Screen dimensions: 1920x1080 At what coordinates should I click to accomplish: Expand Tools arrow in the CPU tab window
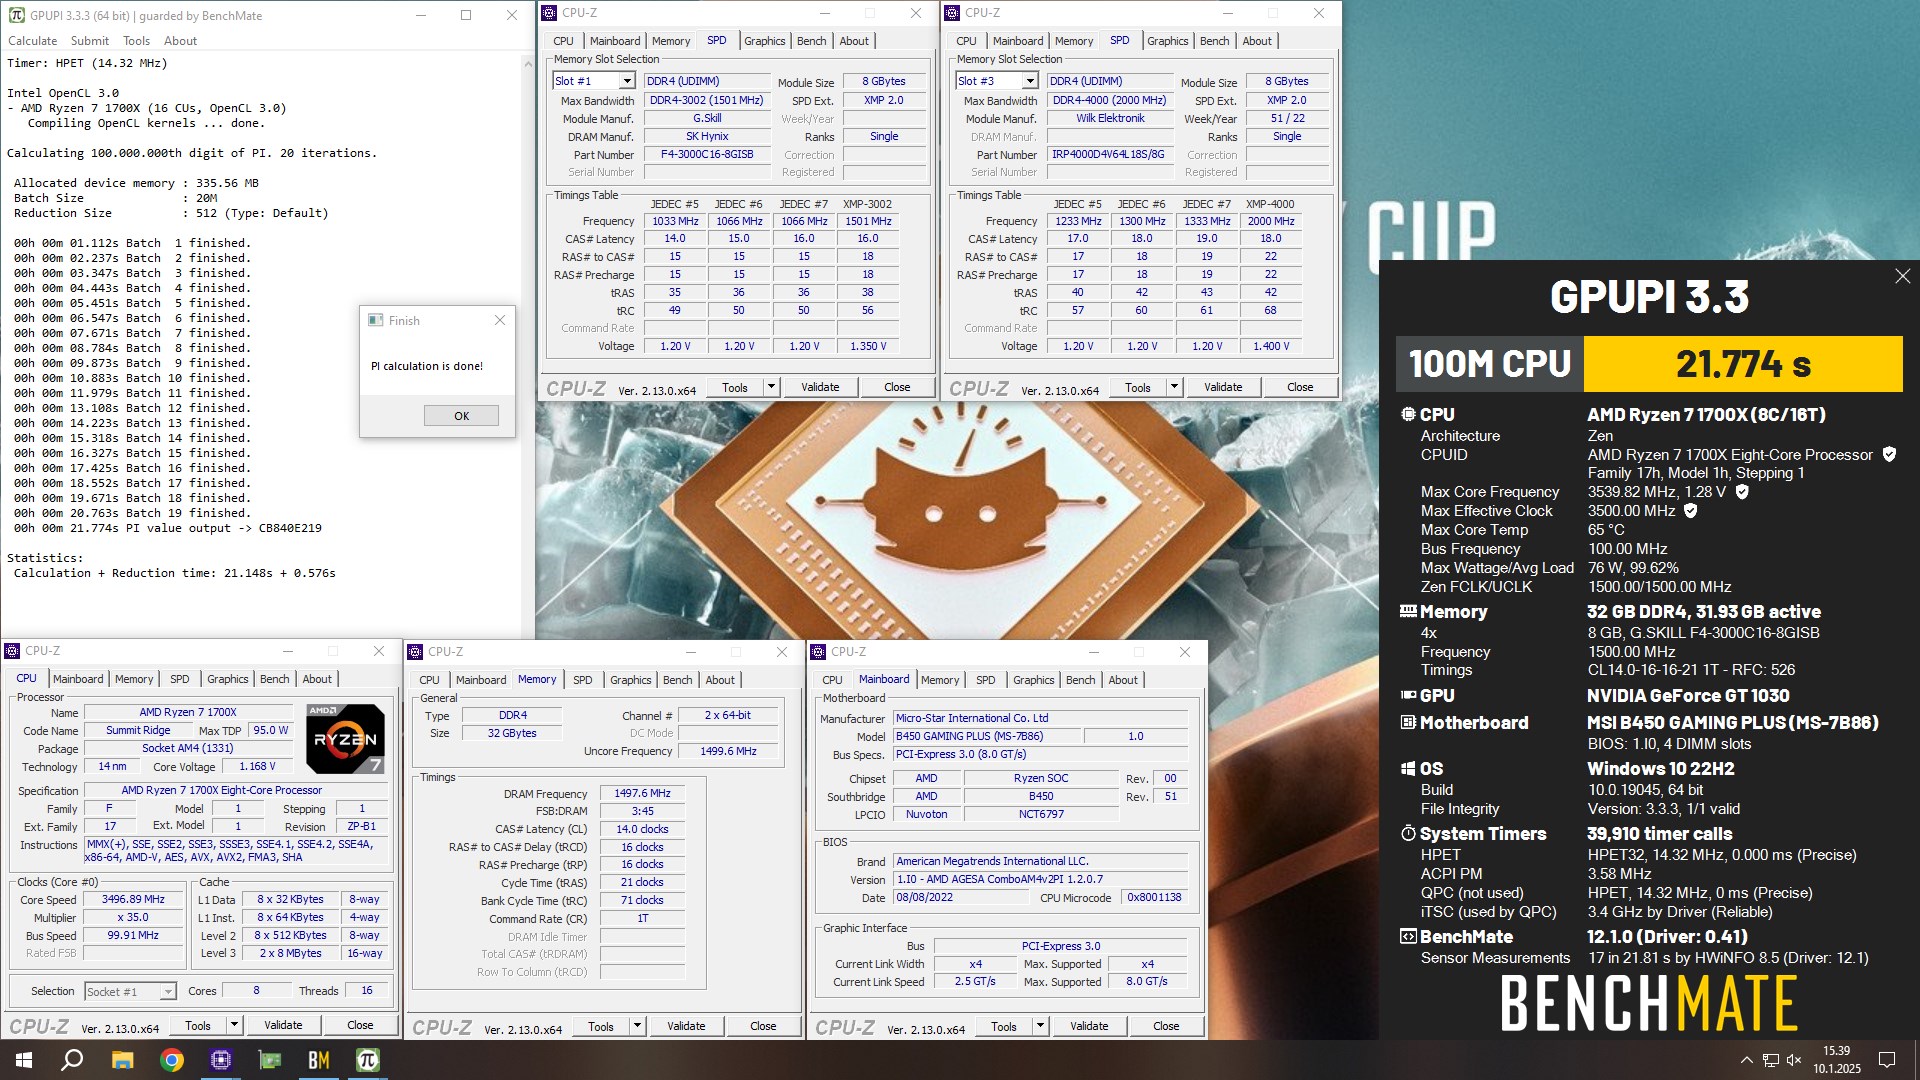(234, 1025)
